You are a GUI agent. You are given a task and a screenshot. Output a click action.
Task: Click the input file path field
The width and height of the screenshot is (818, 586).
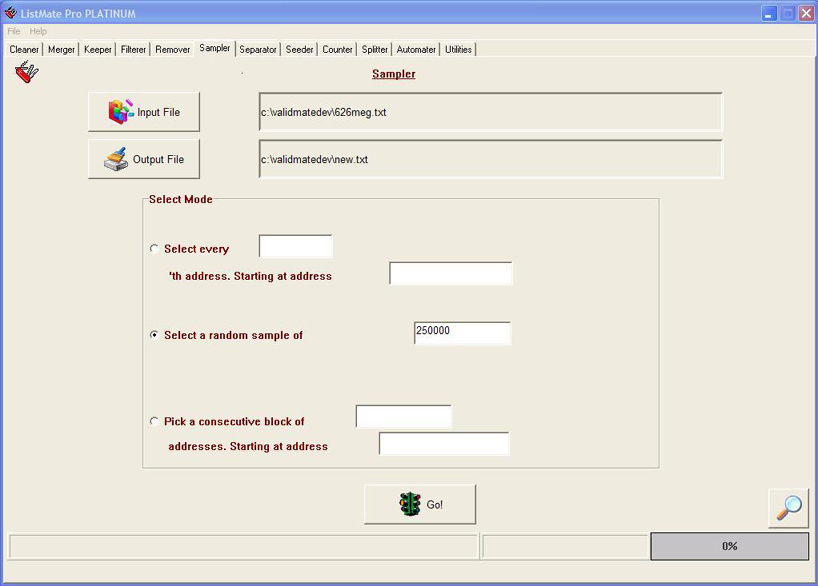490,112
